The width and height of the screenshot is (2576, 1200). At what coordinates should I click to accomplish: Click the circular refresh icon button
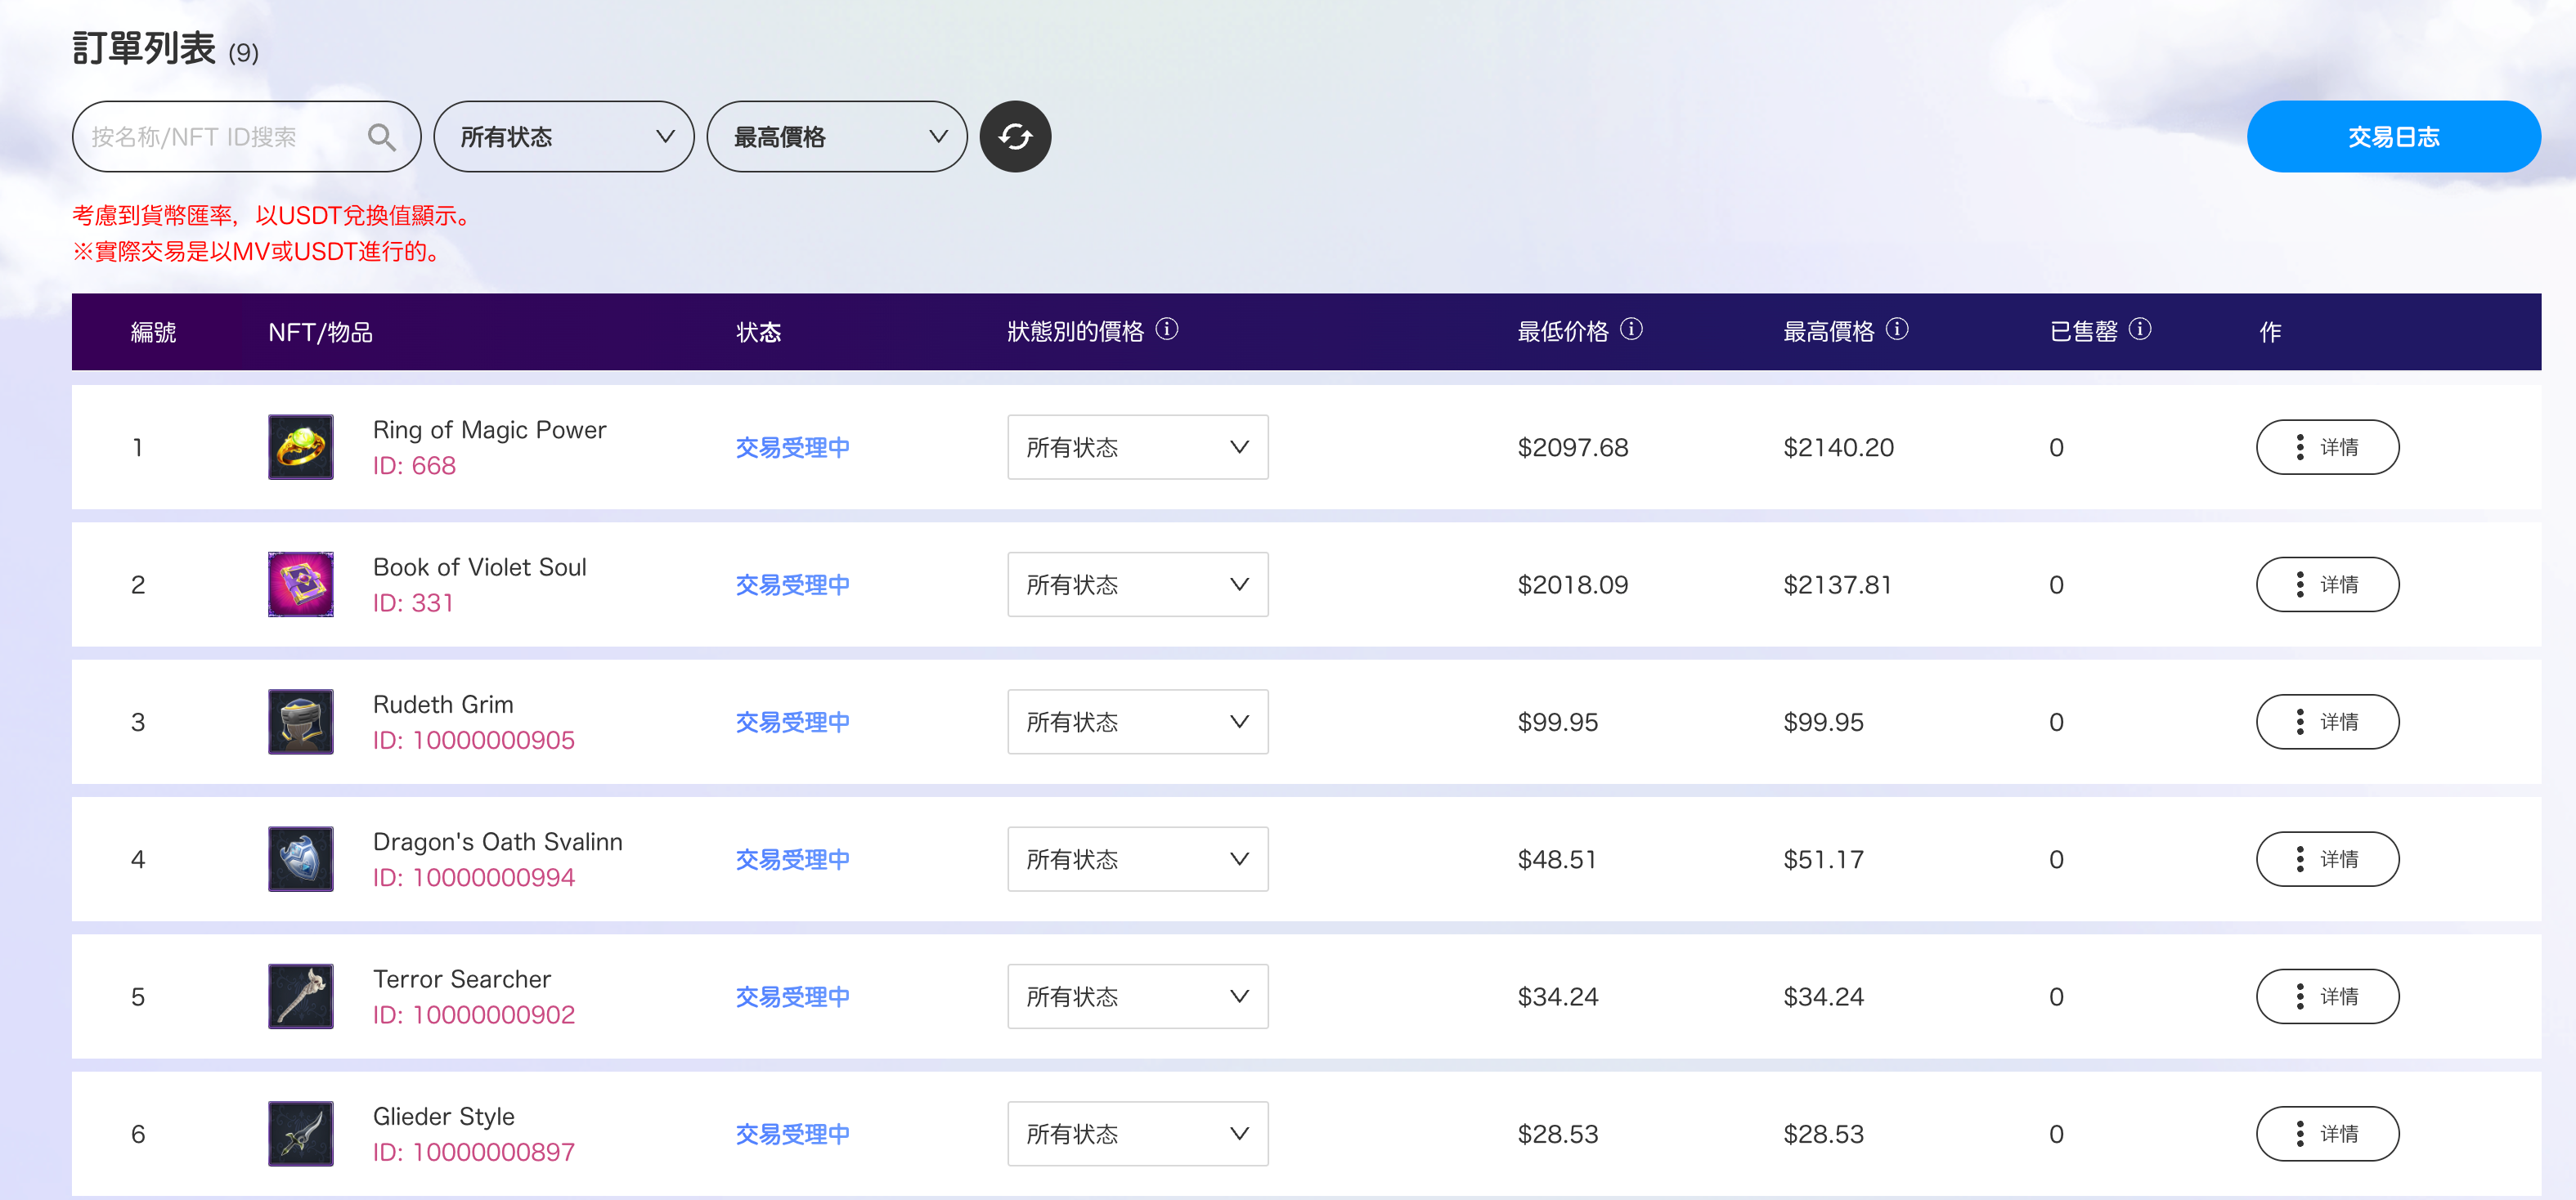tap(1015, 137)
